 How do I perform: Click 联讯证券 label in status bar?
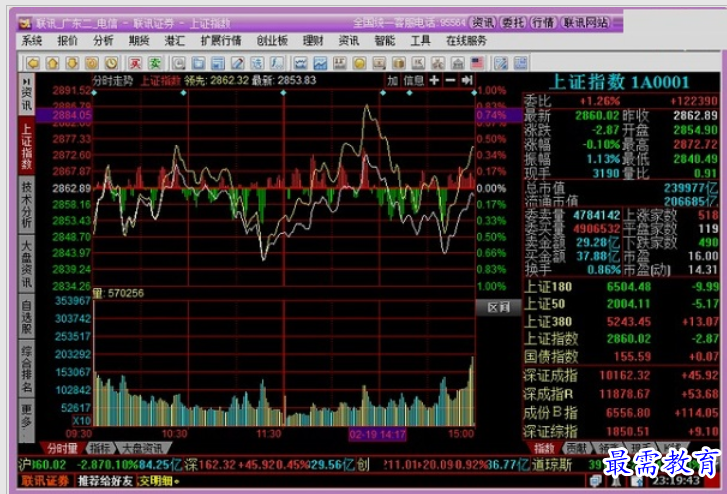click(45, 481)
